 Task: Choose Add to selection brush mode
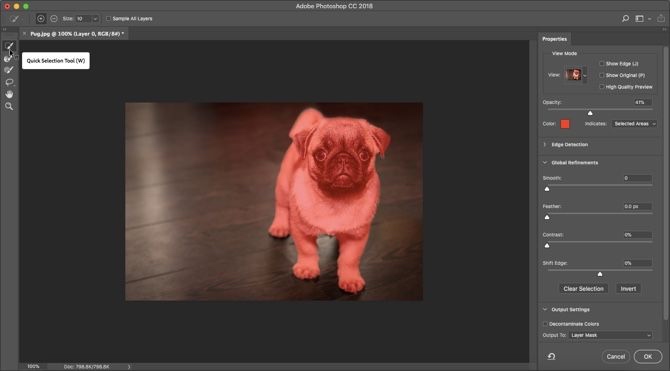(x=41, y=19)
